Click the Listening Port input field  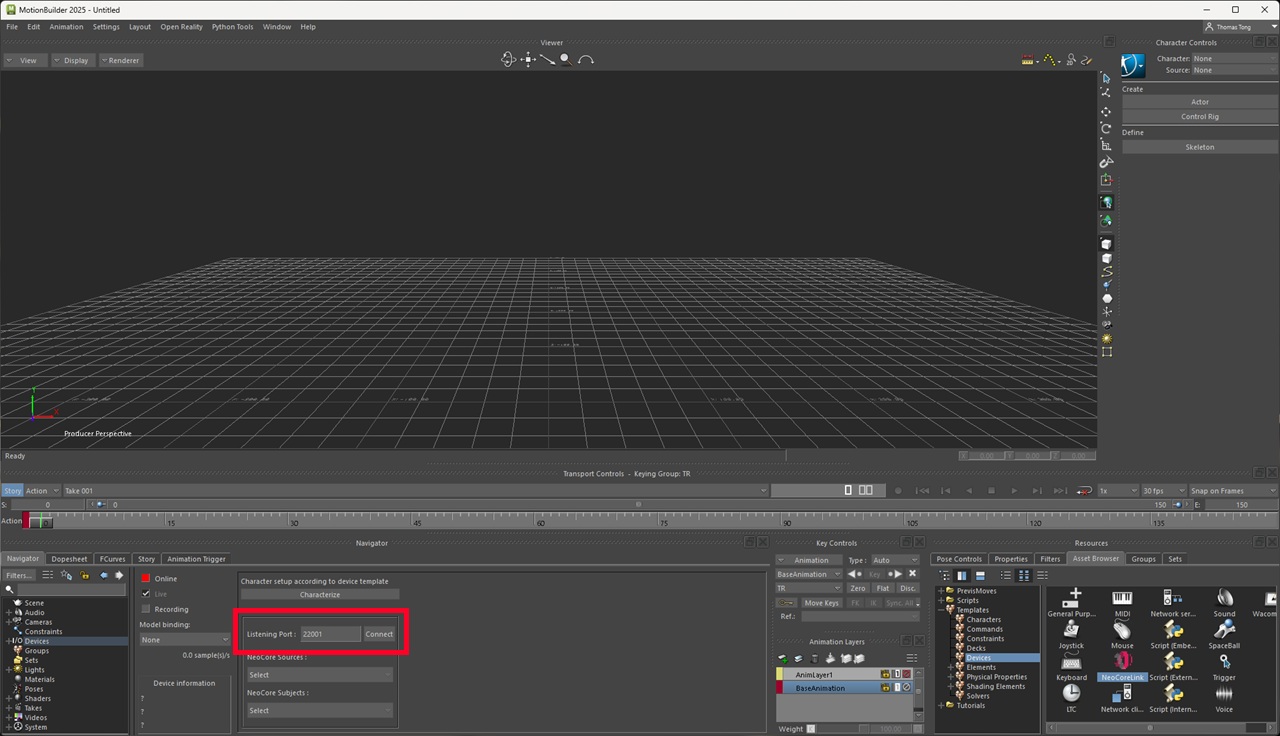[x=330, y=634]
